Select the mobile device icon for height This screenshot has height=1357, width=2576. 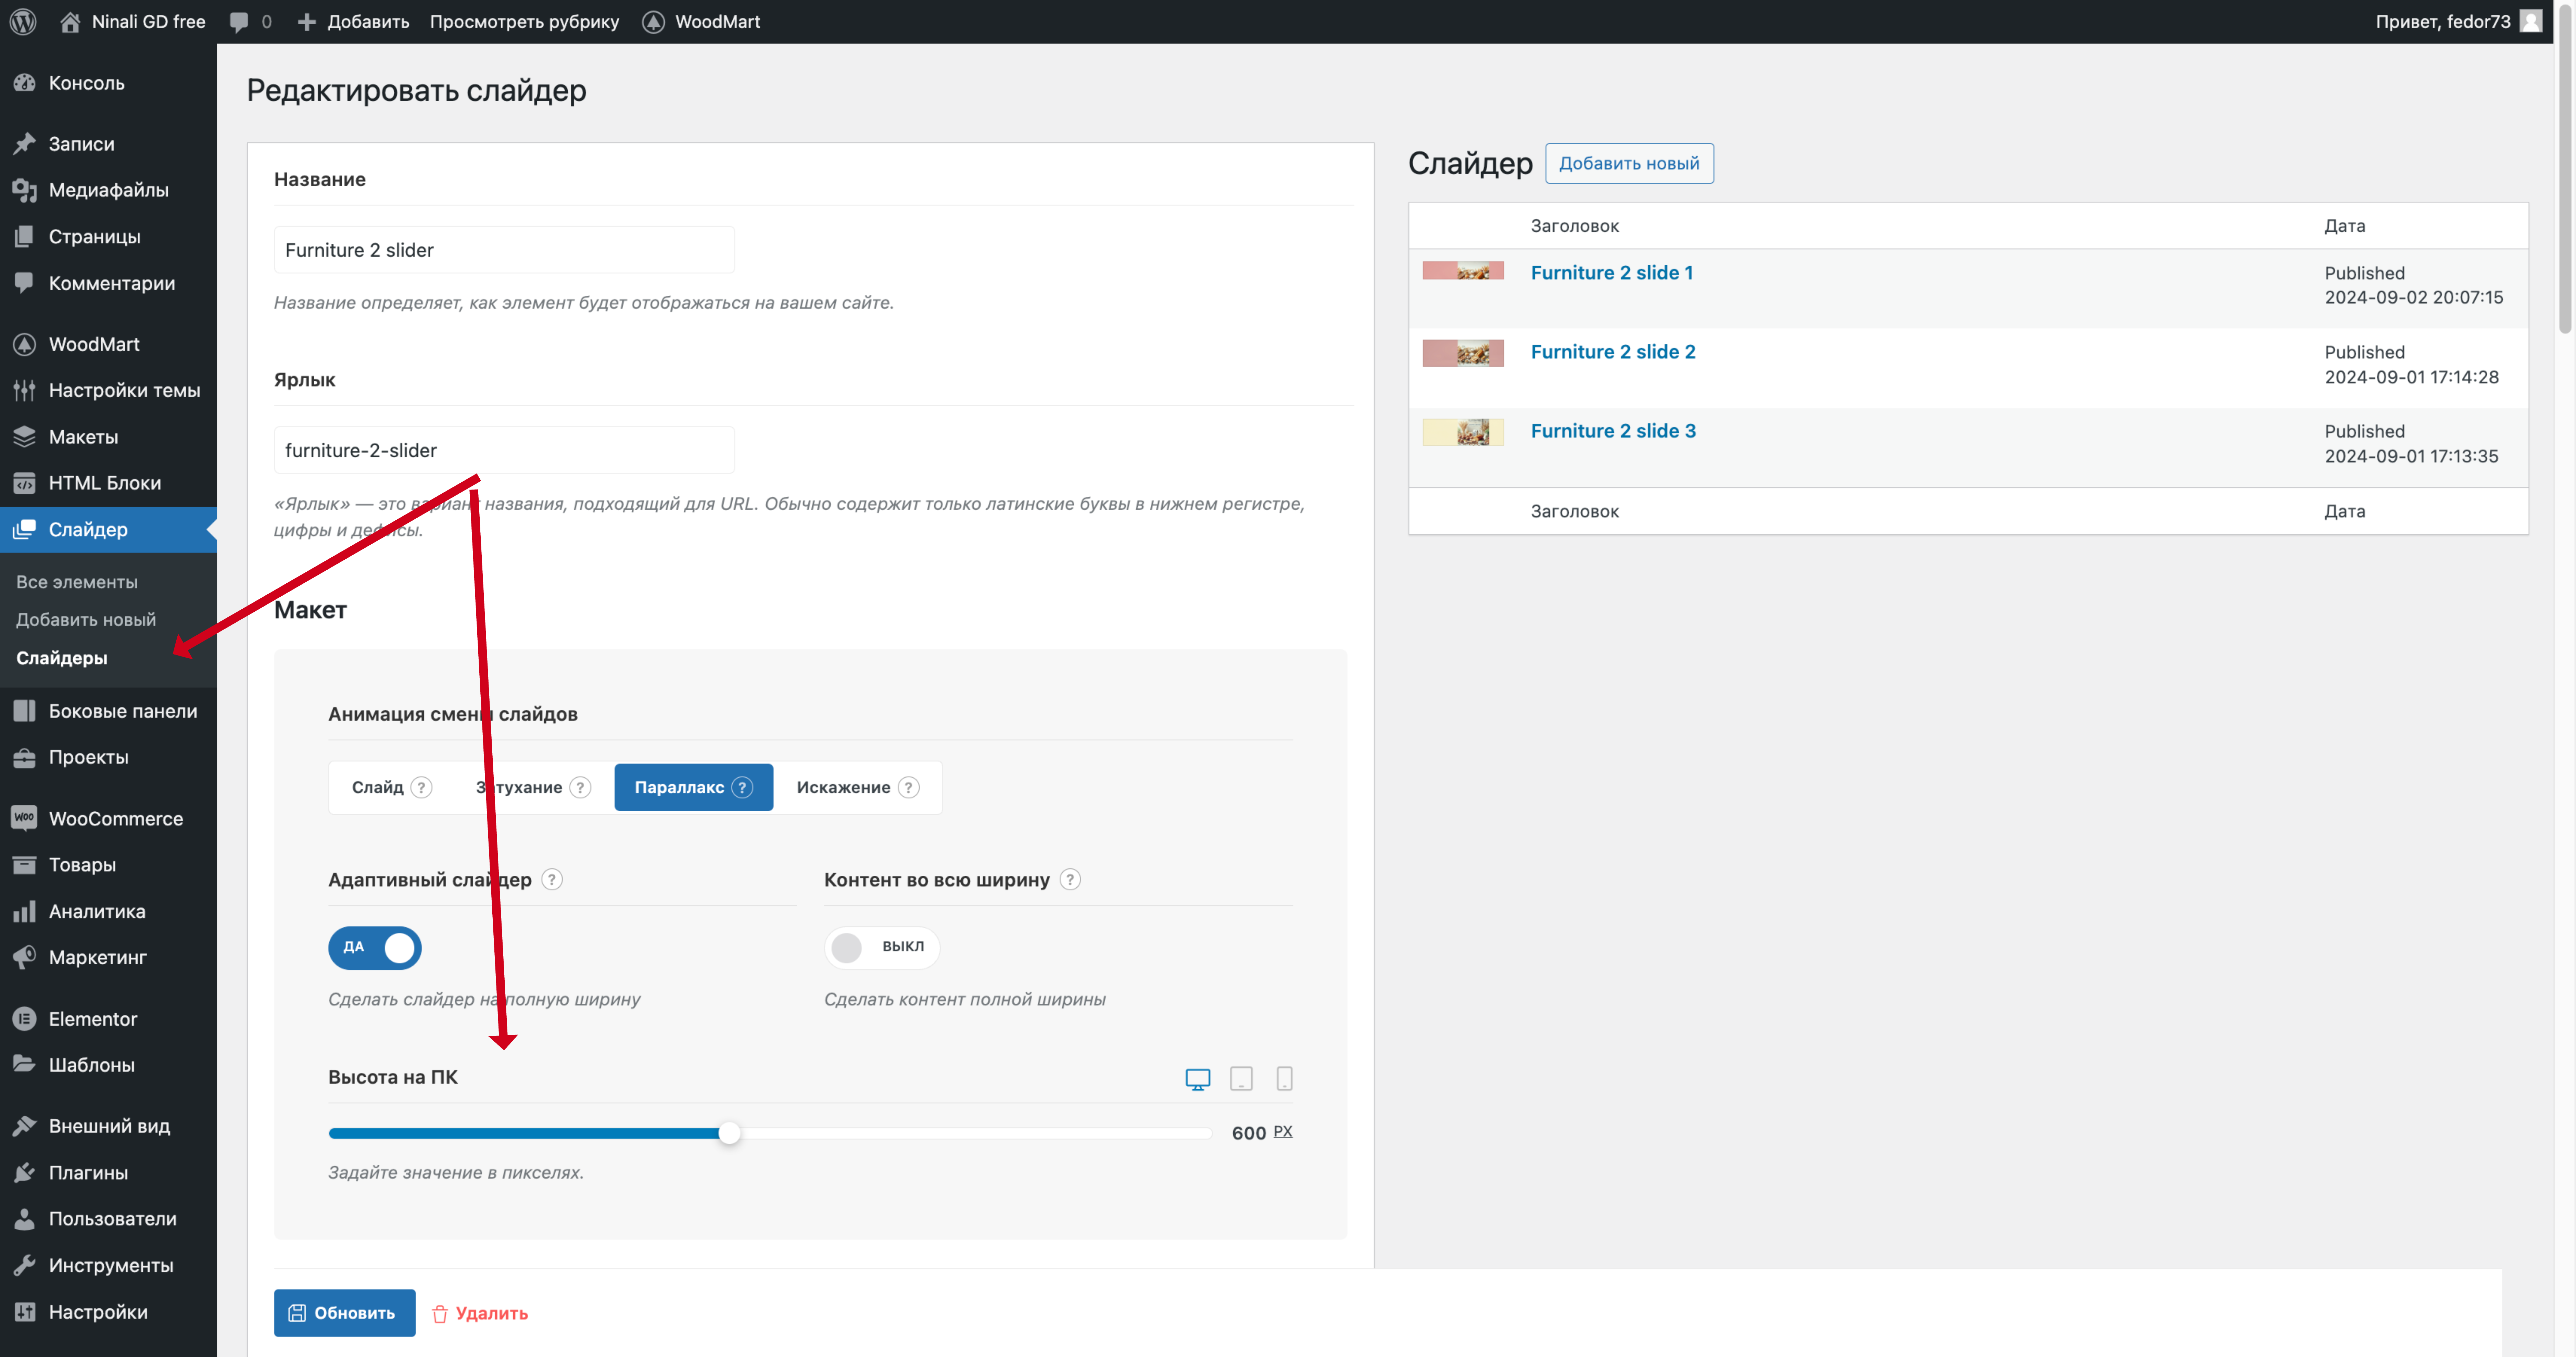point(1285,1079)
